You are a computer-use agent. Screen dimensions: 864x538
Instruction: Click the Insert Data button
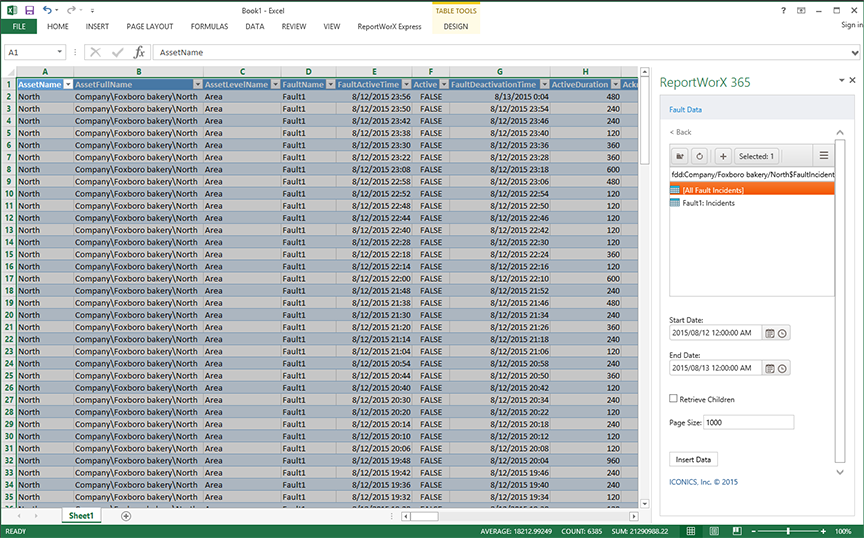pyautogui.click(x=693, y=459)
